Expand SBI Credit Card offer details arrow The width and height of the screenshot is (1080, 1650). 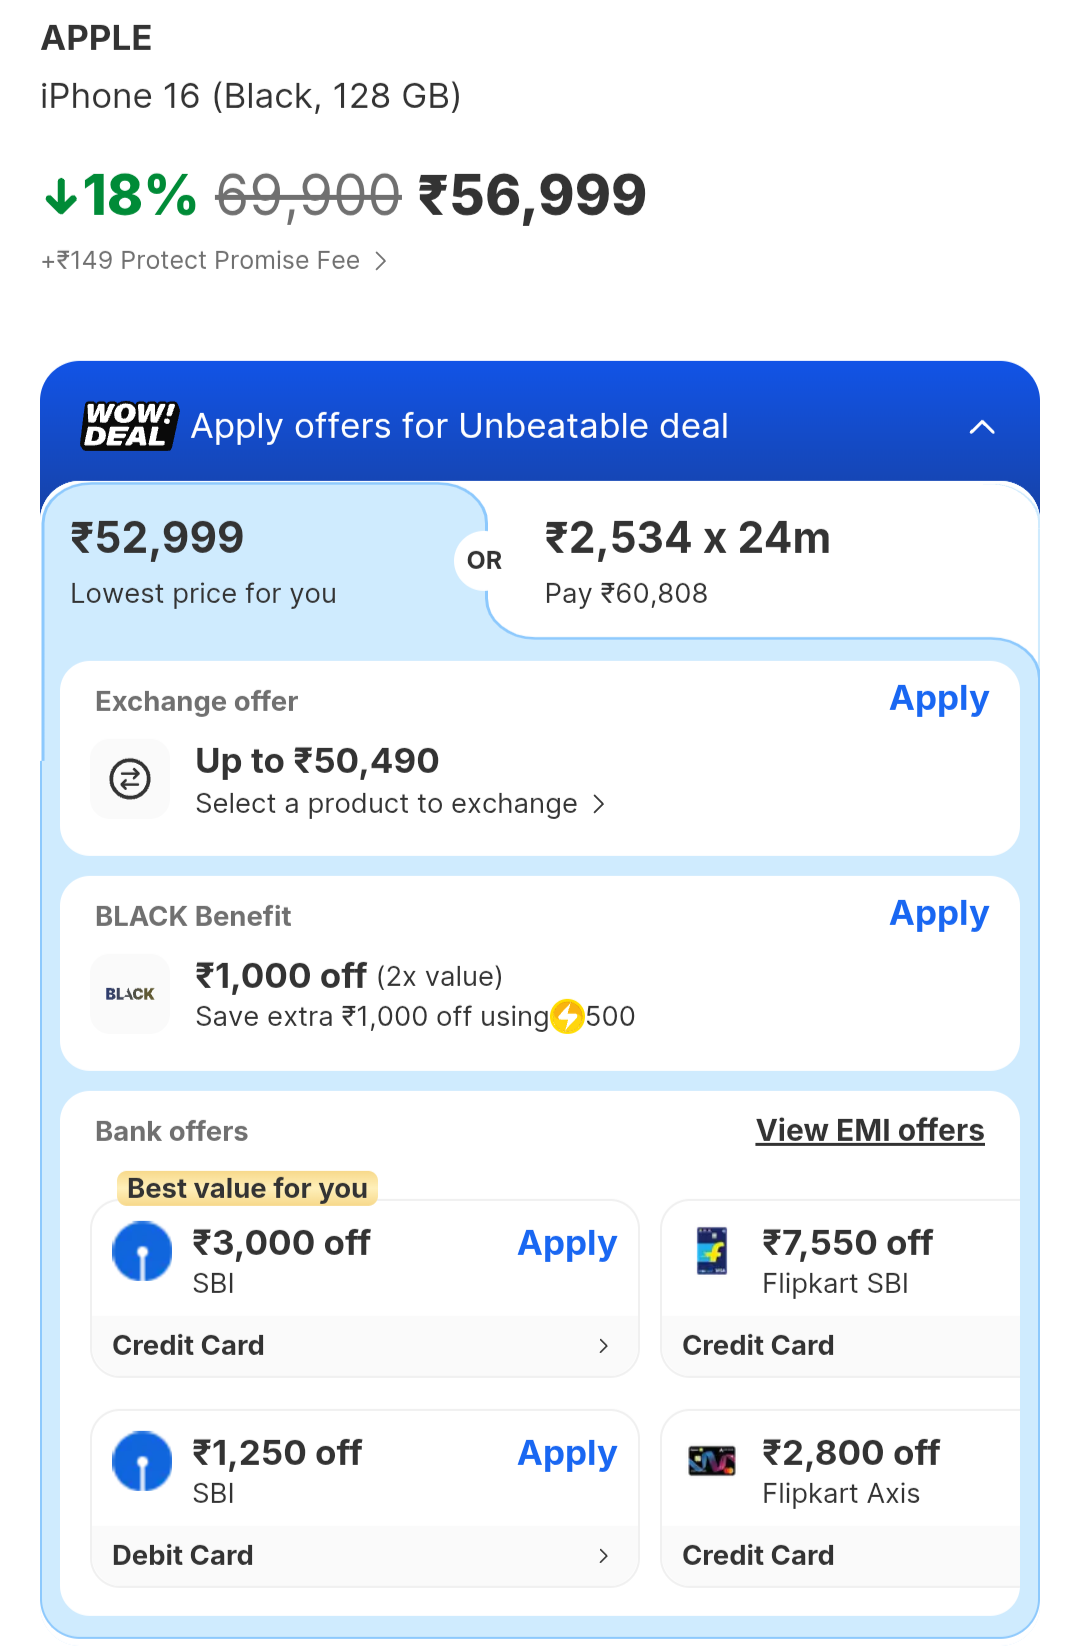(603, 1346)
